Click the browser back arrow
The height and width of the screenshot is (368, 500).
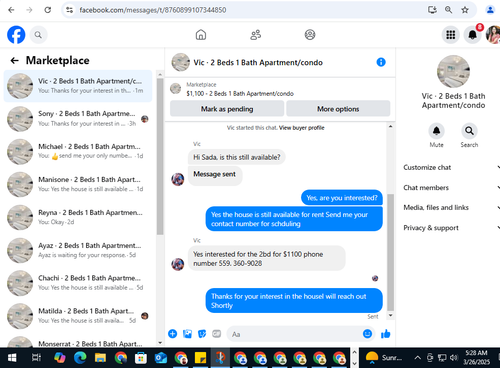point(11,10)
